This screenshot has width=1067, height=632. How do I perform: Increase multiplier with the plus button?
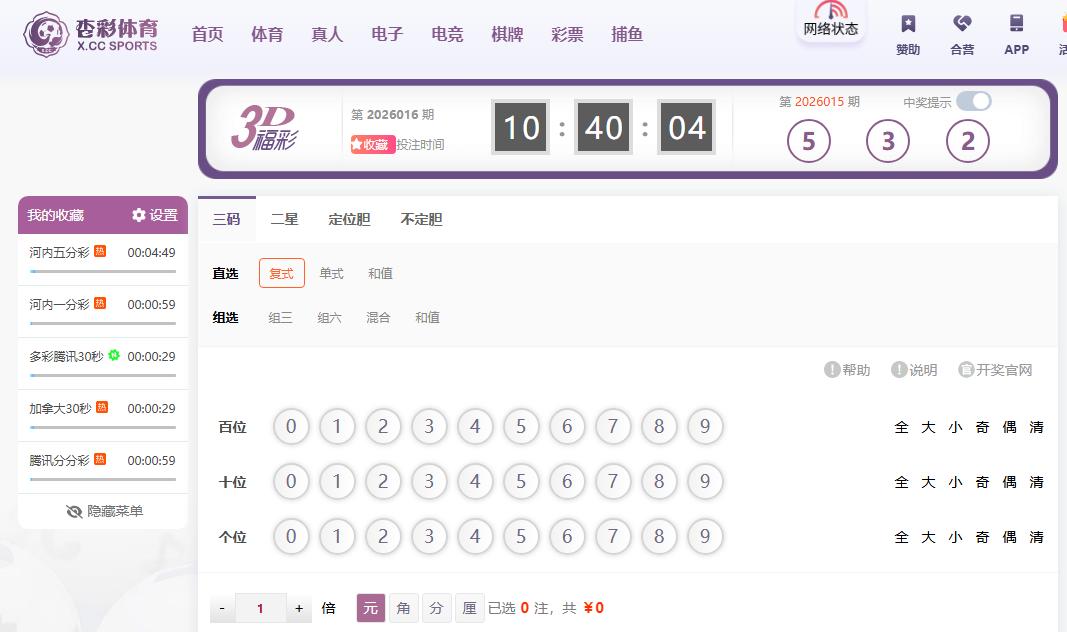click(298, 608)
